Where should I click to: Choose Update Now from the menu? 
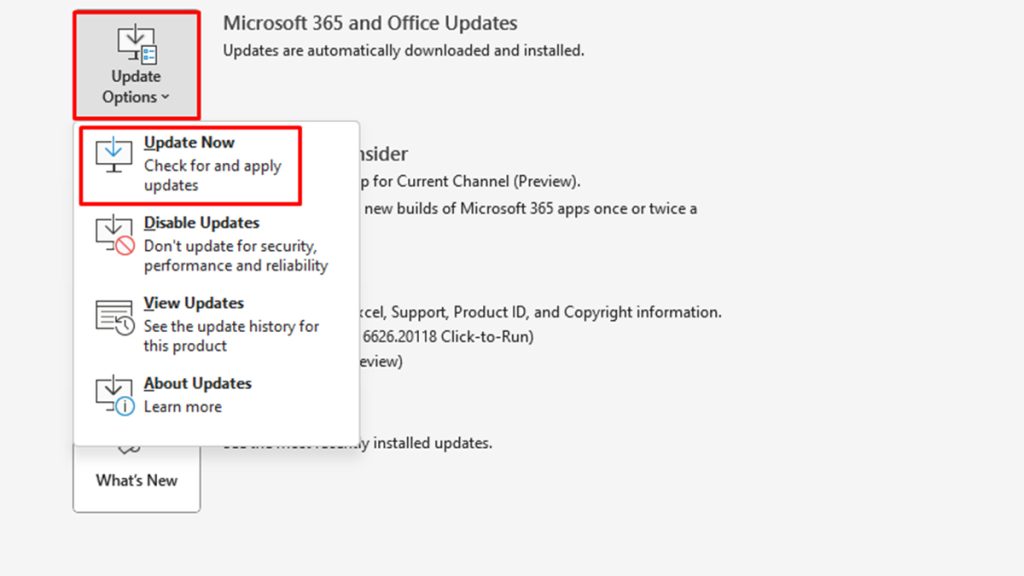point(189,142)
